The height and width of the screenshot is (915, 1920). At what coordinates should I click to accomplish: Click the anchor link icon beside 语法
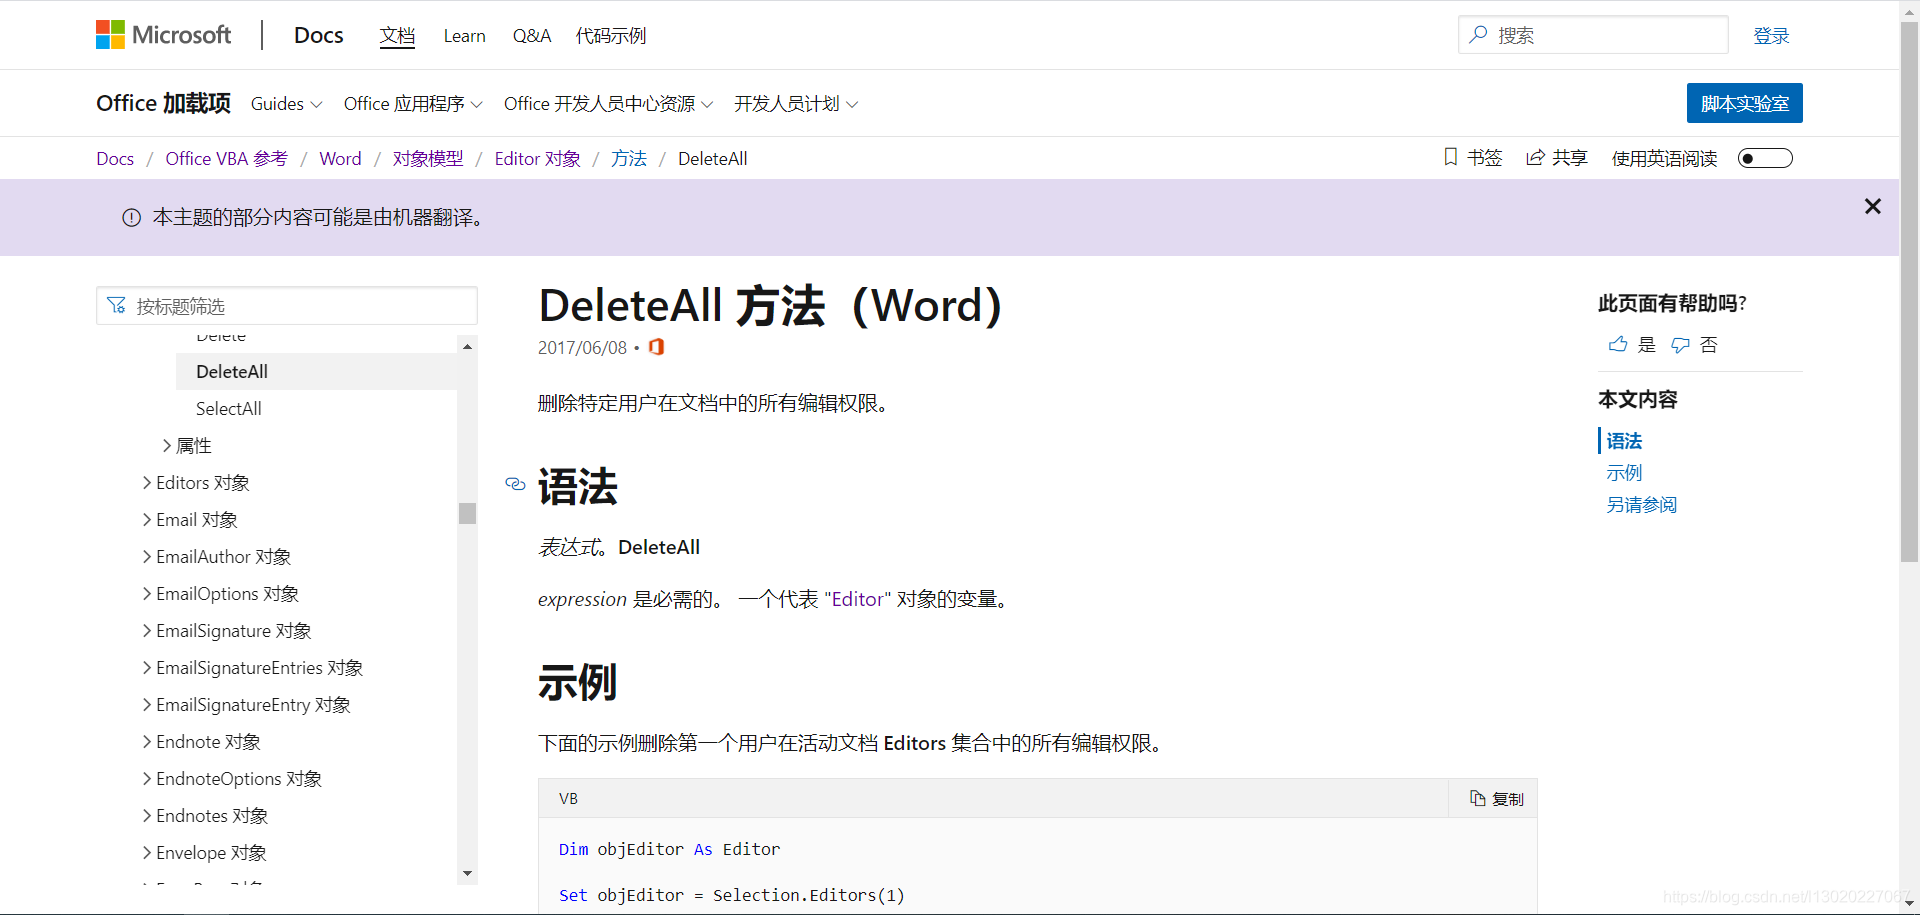(515, 484)
